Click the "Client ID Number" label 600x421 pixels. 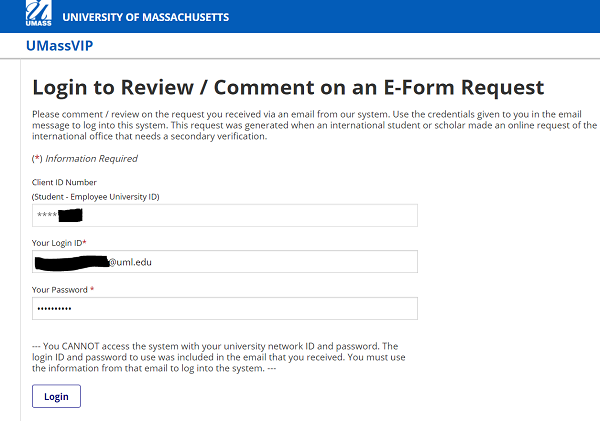[x=64, y=182]
